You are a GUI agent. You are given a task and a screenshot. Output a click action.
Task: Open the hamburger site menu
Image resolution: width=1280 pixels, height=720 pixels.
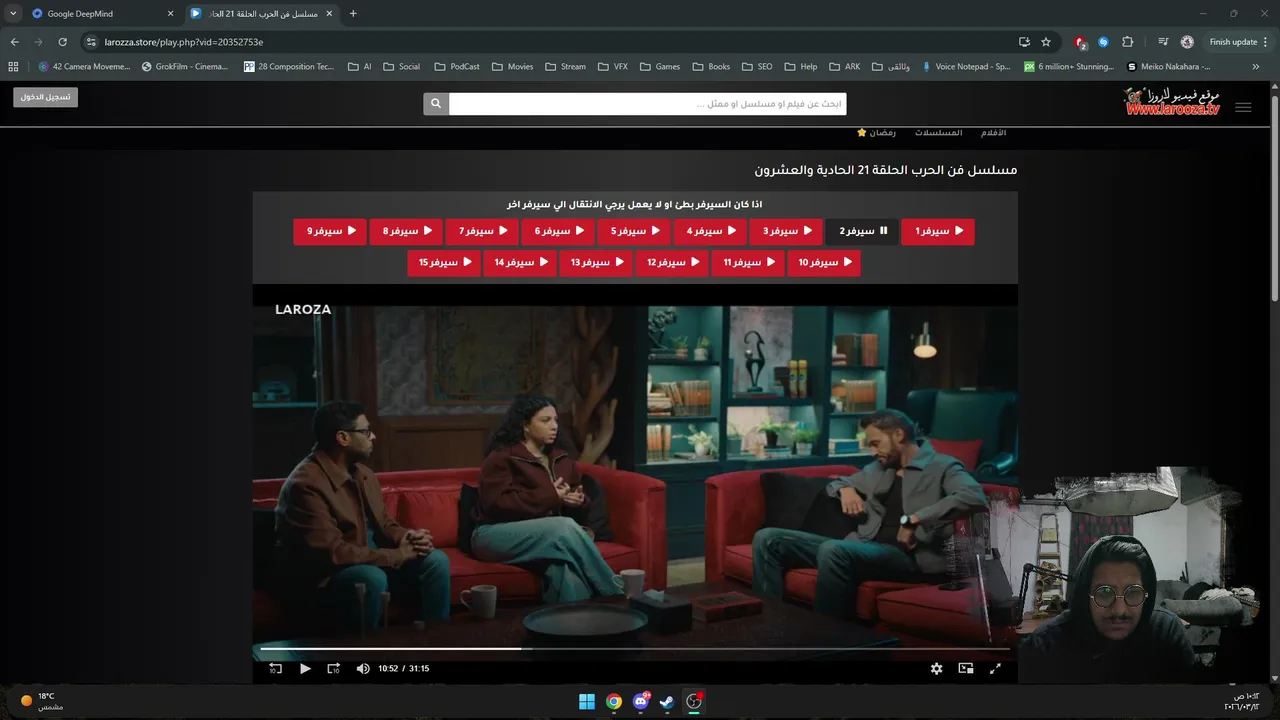point(1243,108)
